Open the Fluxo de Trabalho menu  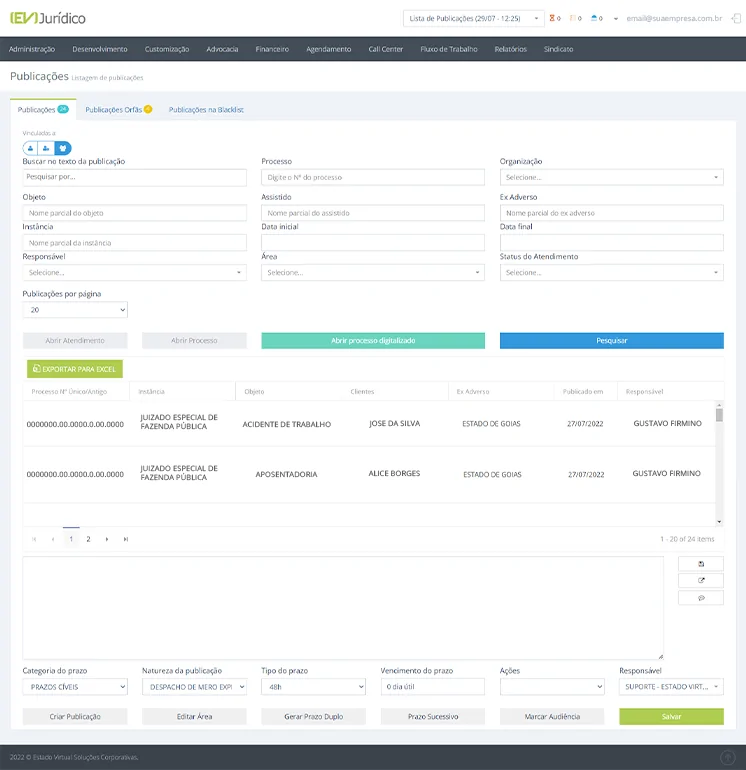(449, 49)
